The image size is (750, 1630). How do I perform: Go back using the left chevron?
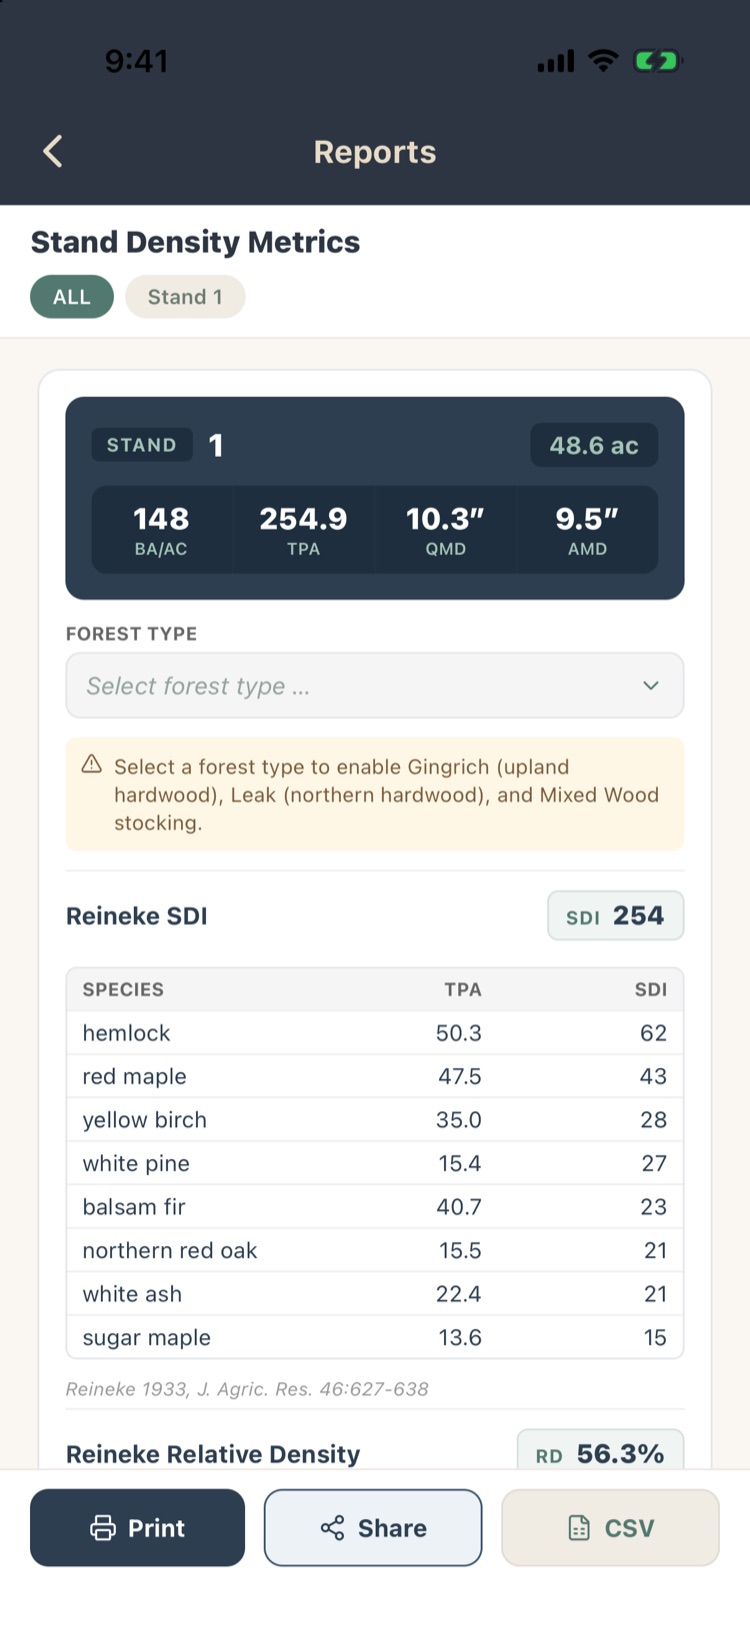(53, 152)
